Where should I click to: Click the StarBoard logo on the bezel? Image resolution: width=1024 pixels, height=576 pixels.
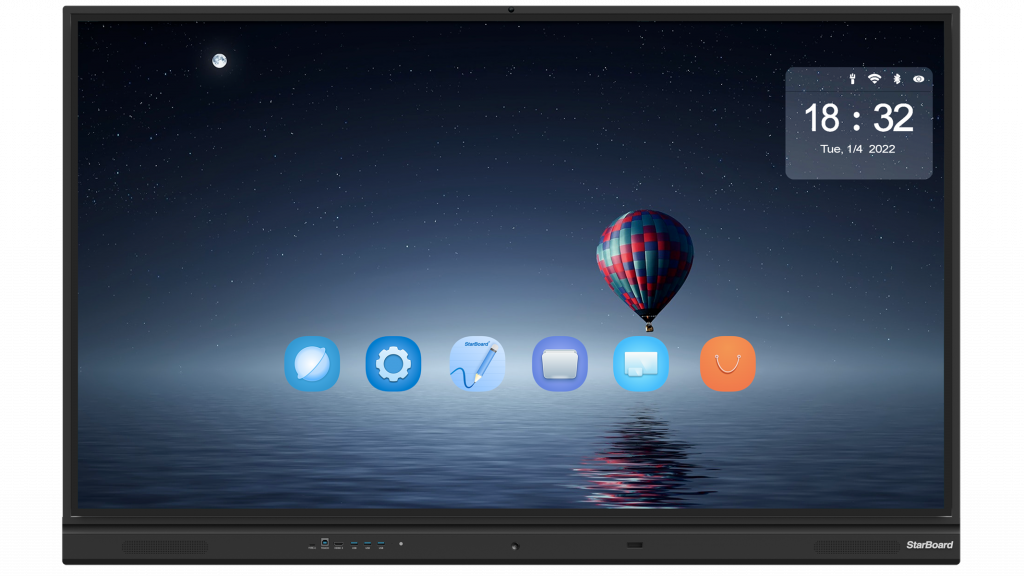(929, 545)
